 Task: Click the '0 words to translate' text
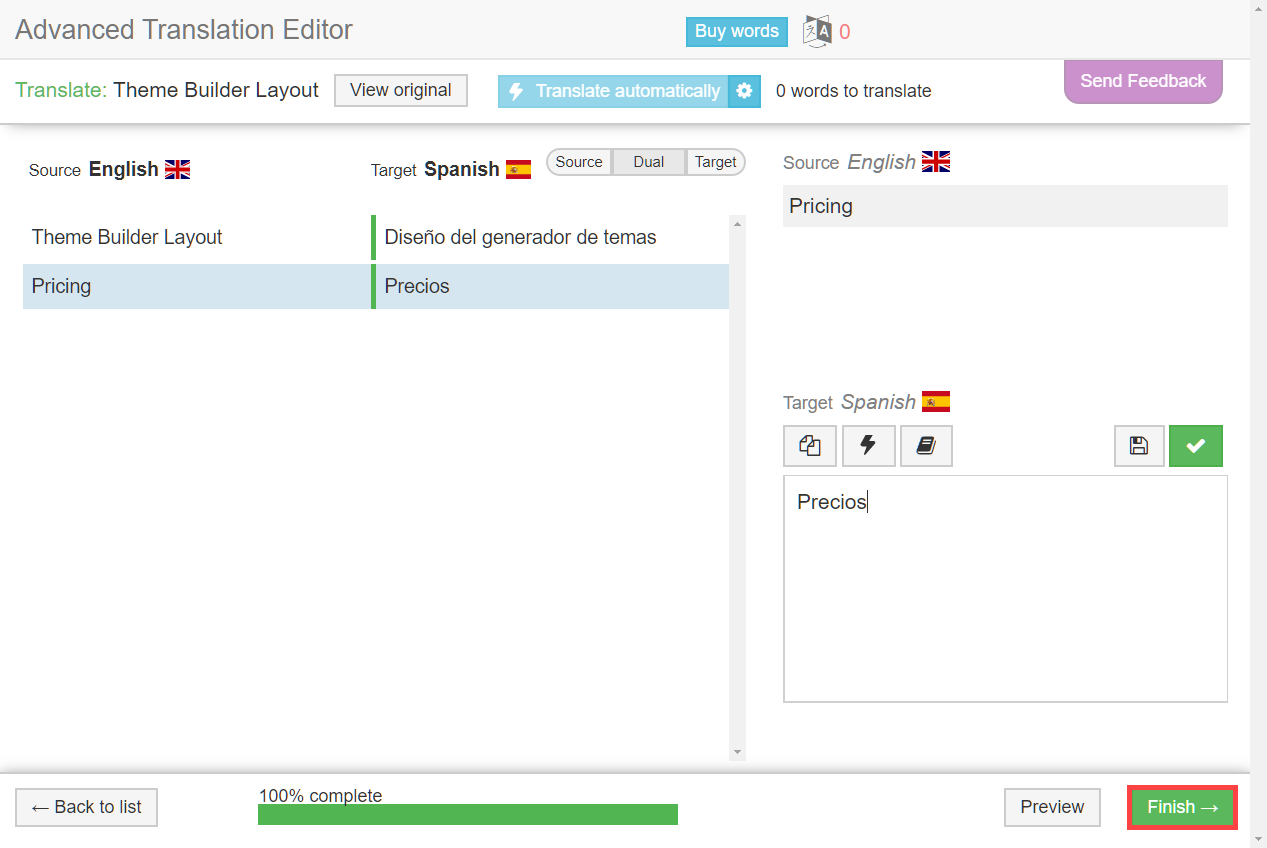tap(853, 91)
